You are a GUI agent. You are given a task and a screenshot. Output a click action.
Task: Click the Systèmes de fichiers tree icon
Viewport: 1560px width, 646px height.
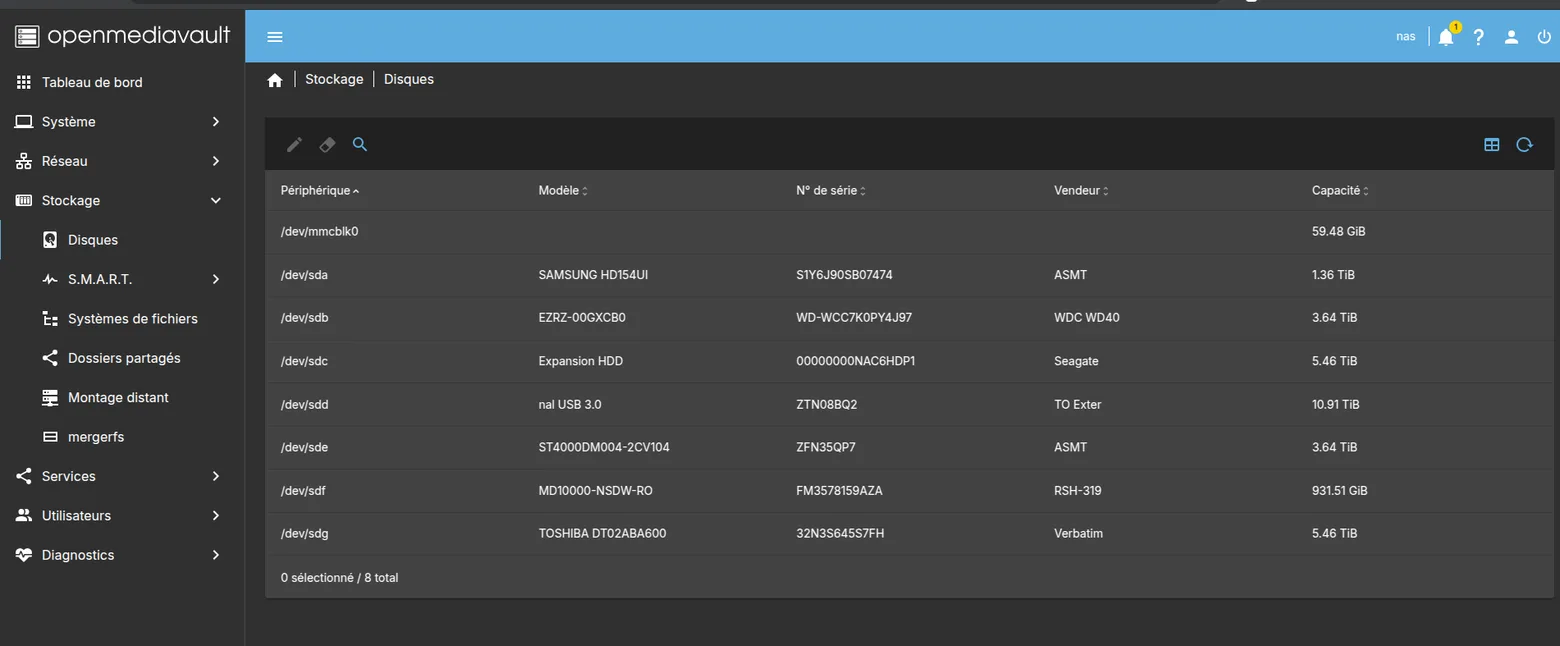(50, 319)
